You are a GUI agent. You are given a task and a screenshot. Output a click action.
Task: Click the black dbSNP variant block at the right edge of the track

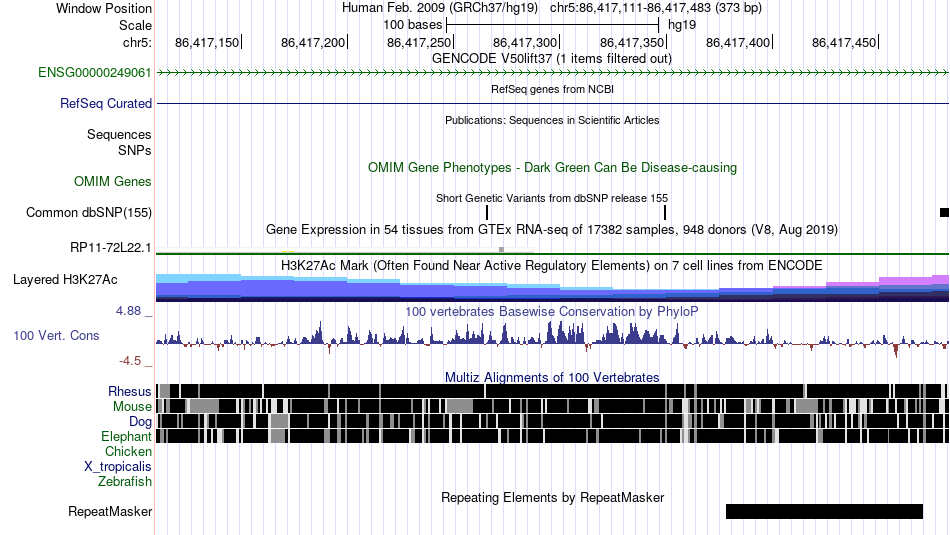[x=944, y=213]
